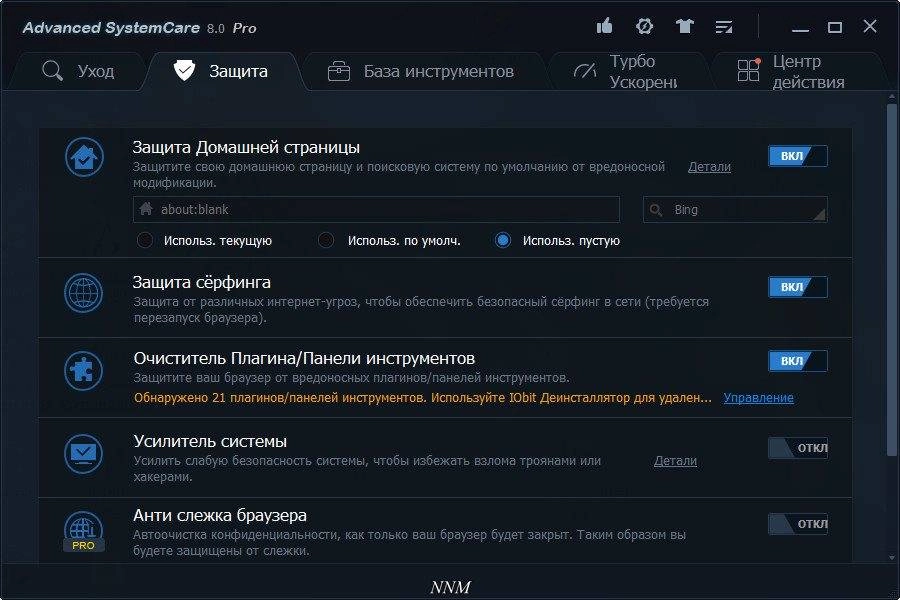Screen dimensions: 900x600
Task: Click the orange Обнаружено 21 плагинов warning text
Action: (x=422, y=398)
